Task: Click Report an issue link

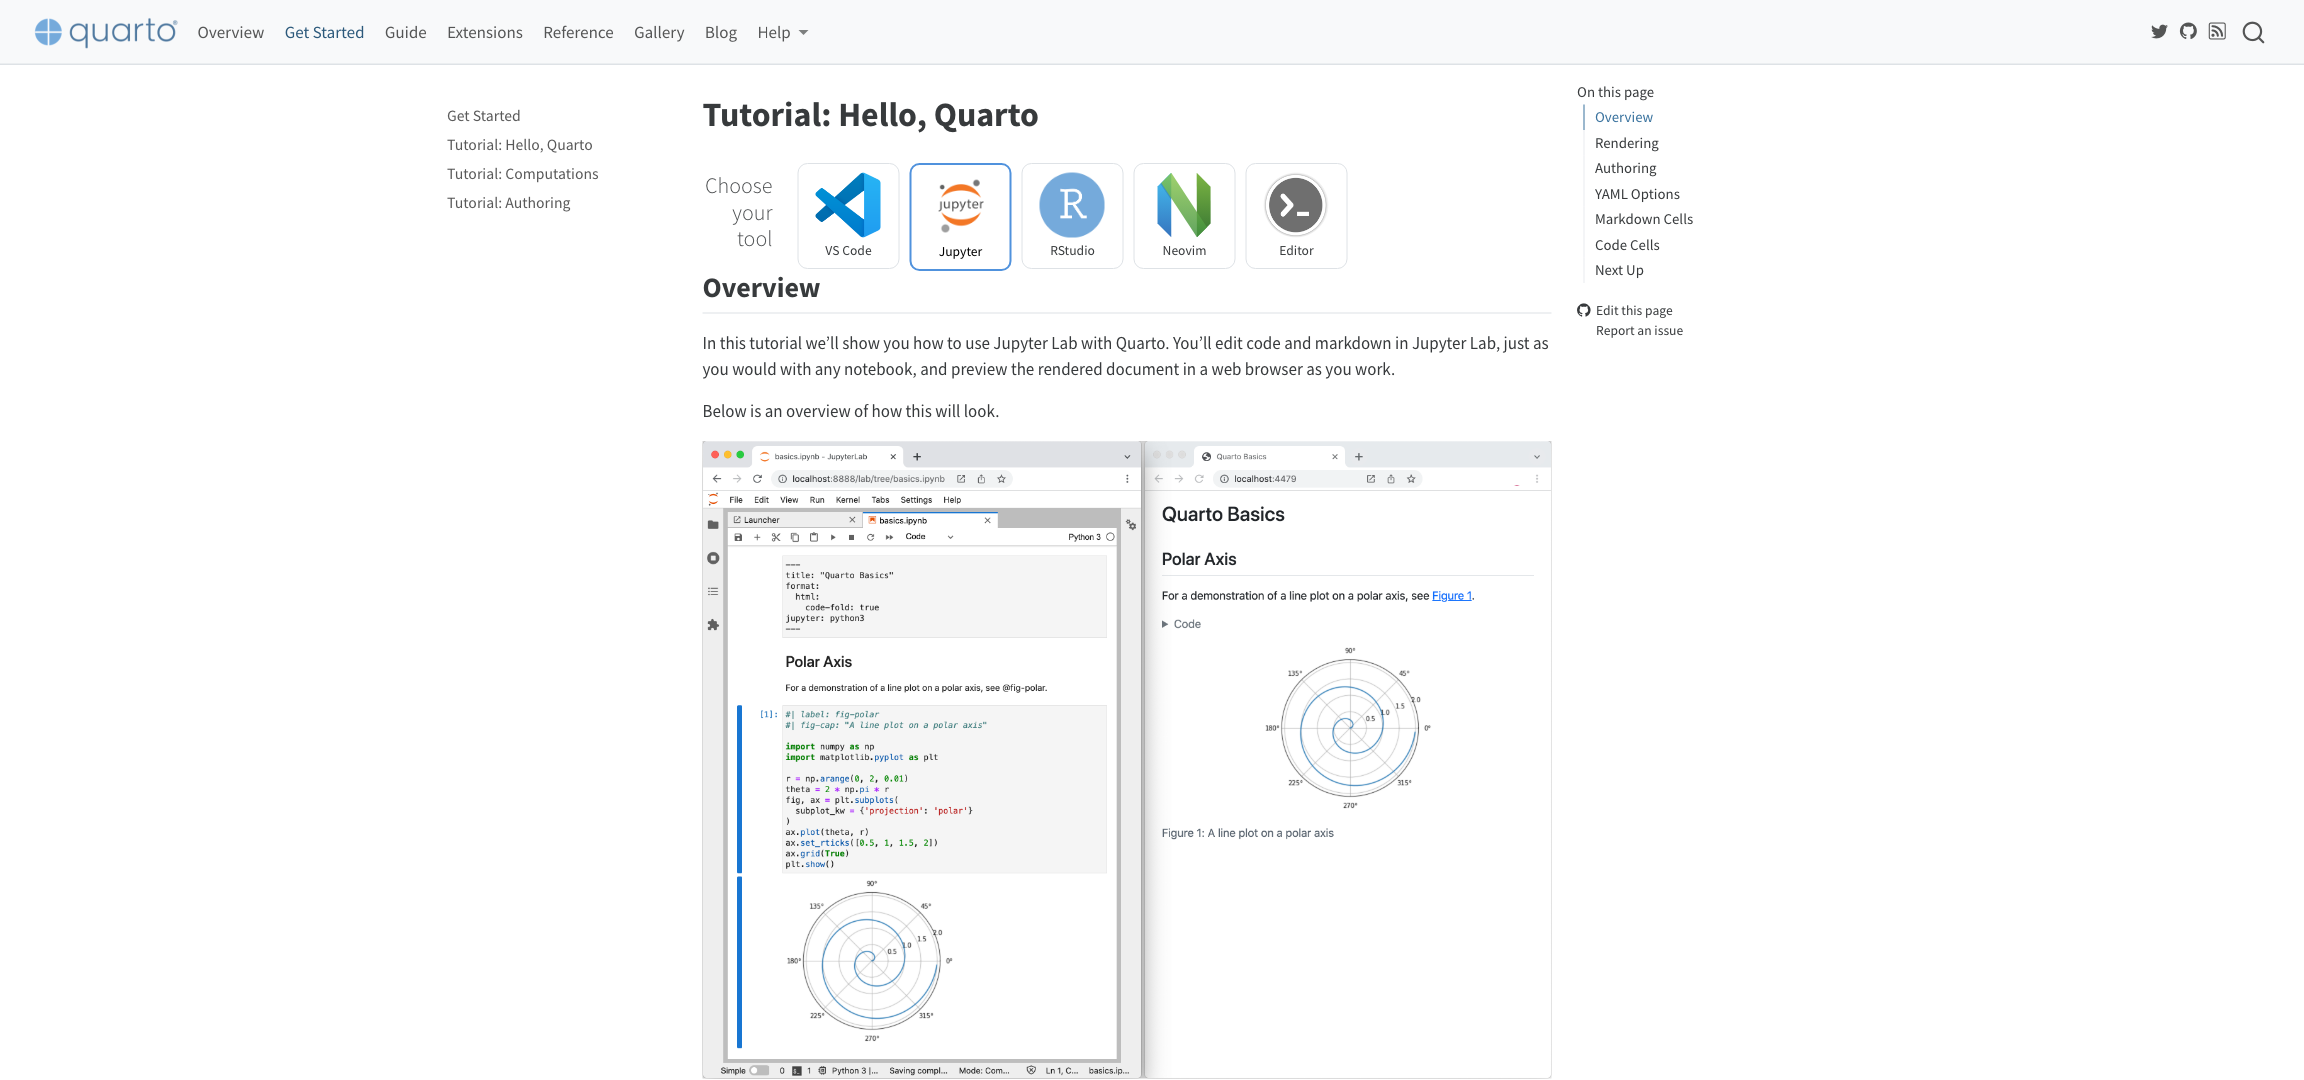Action: tap(1639, 331)
